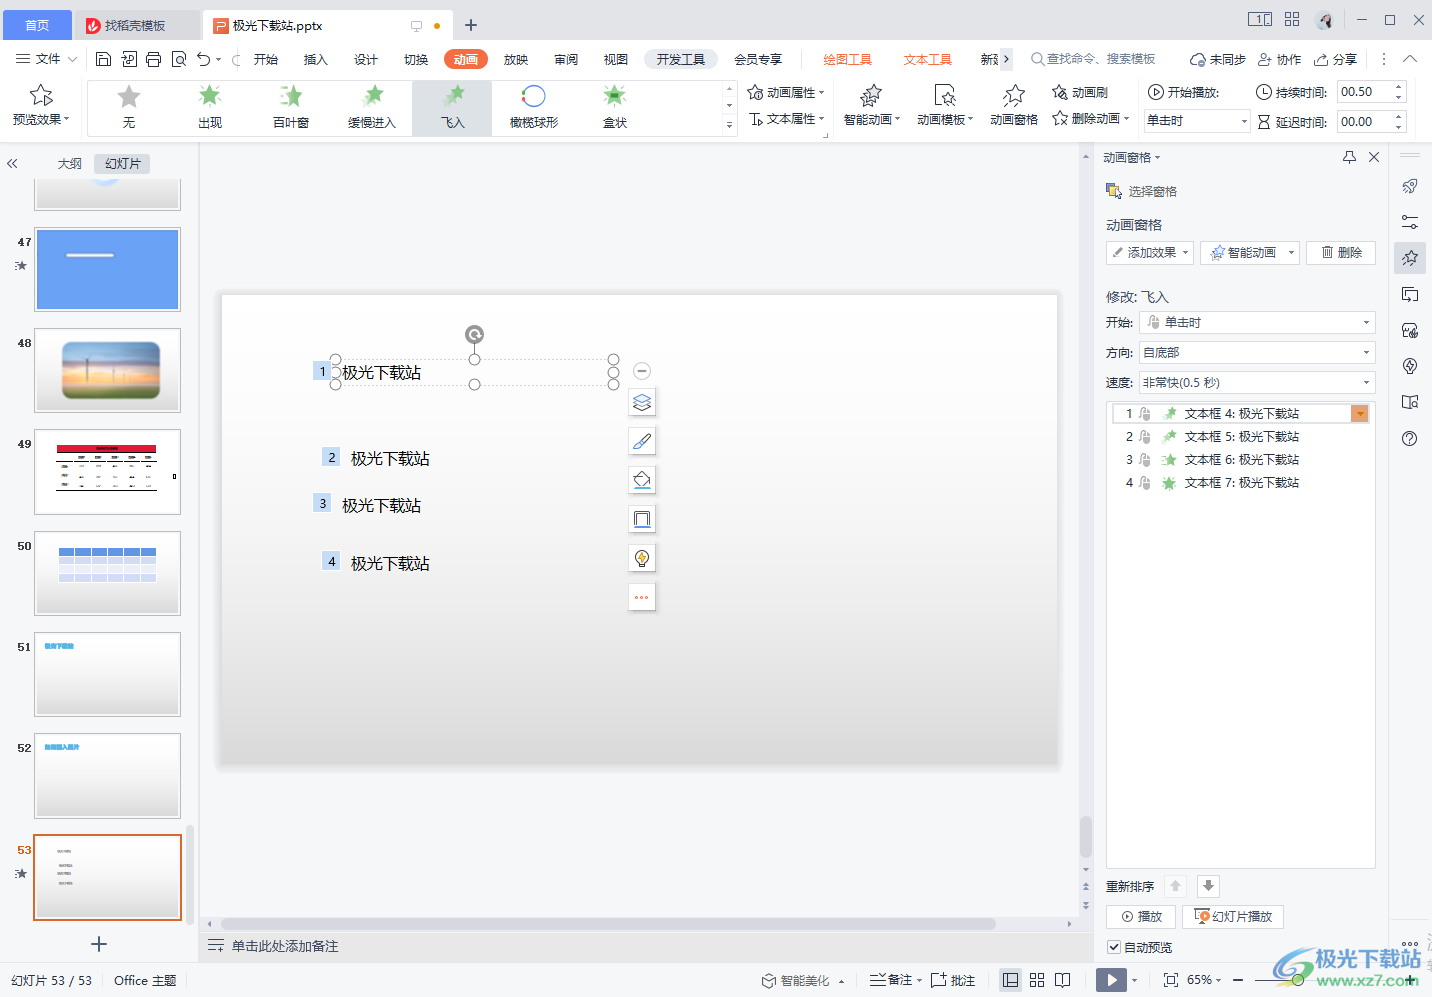The image size is (1432, 997).
Task: Increase delay time with up stepper
Action: click(1399, 116)
